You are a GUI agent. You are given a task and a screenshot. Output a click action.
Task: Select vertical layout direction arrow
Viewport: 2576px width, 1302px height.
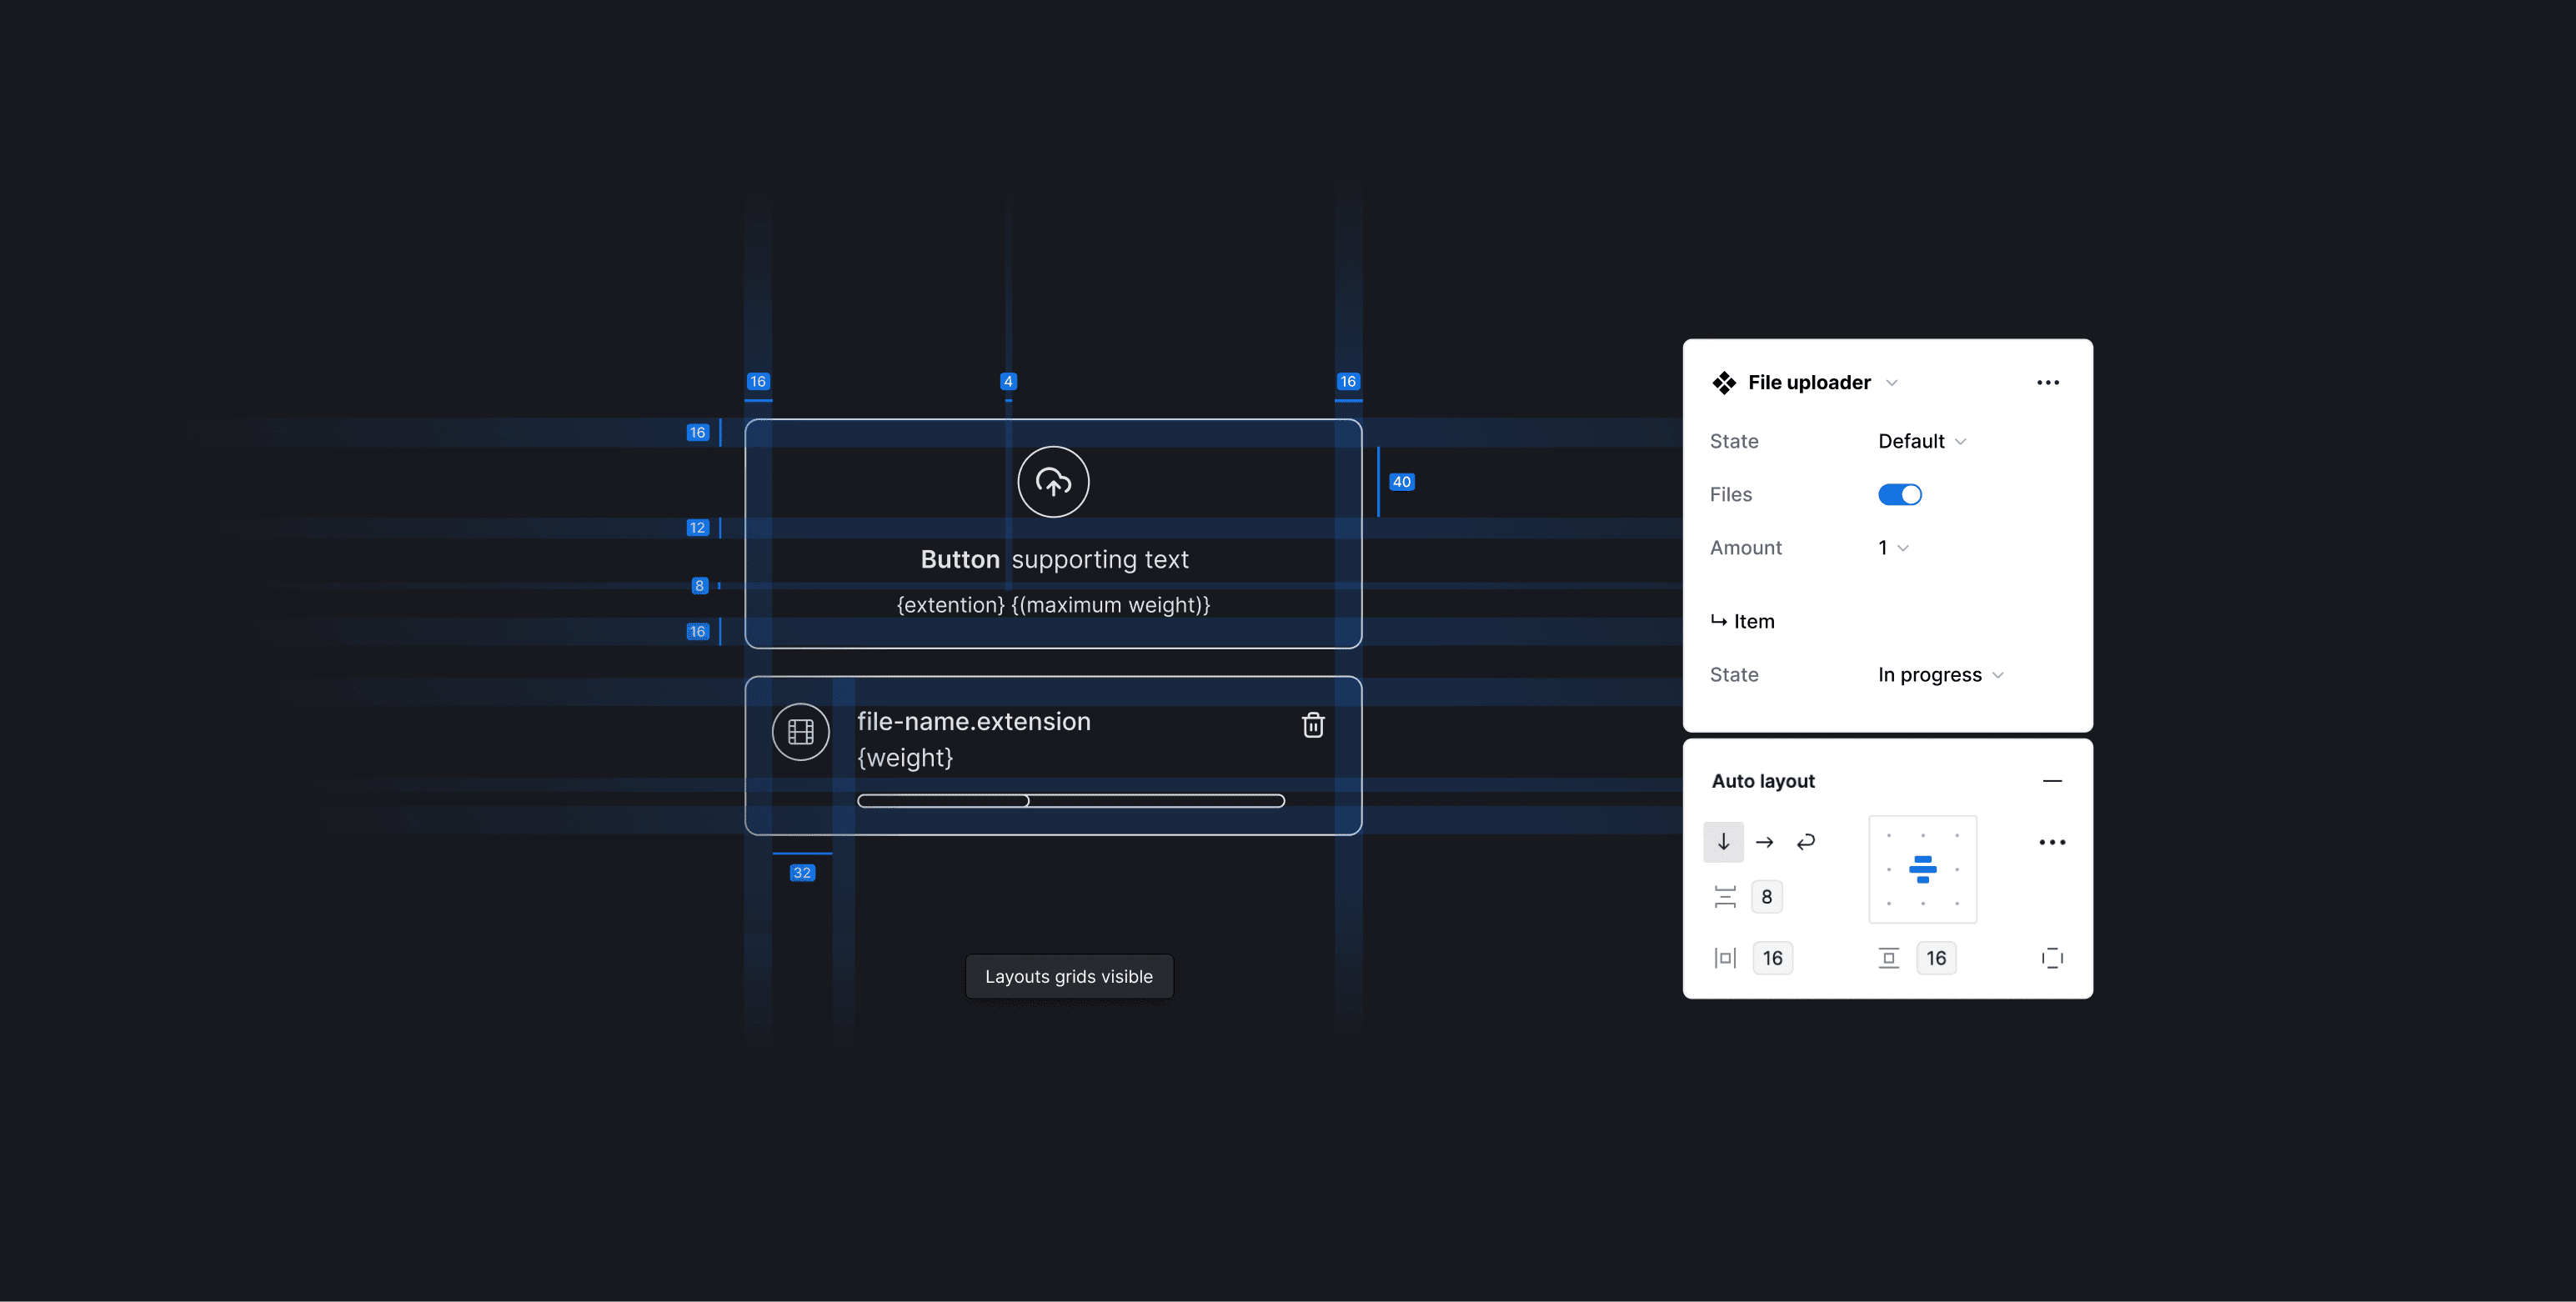click(1723, 842)
